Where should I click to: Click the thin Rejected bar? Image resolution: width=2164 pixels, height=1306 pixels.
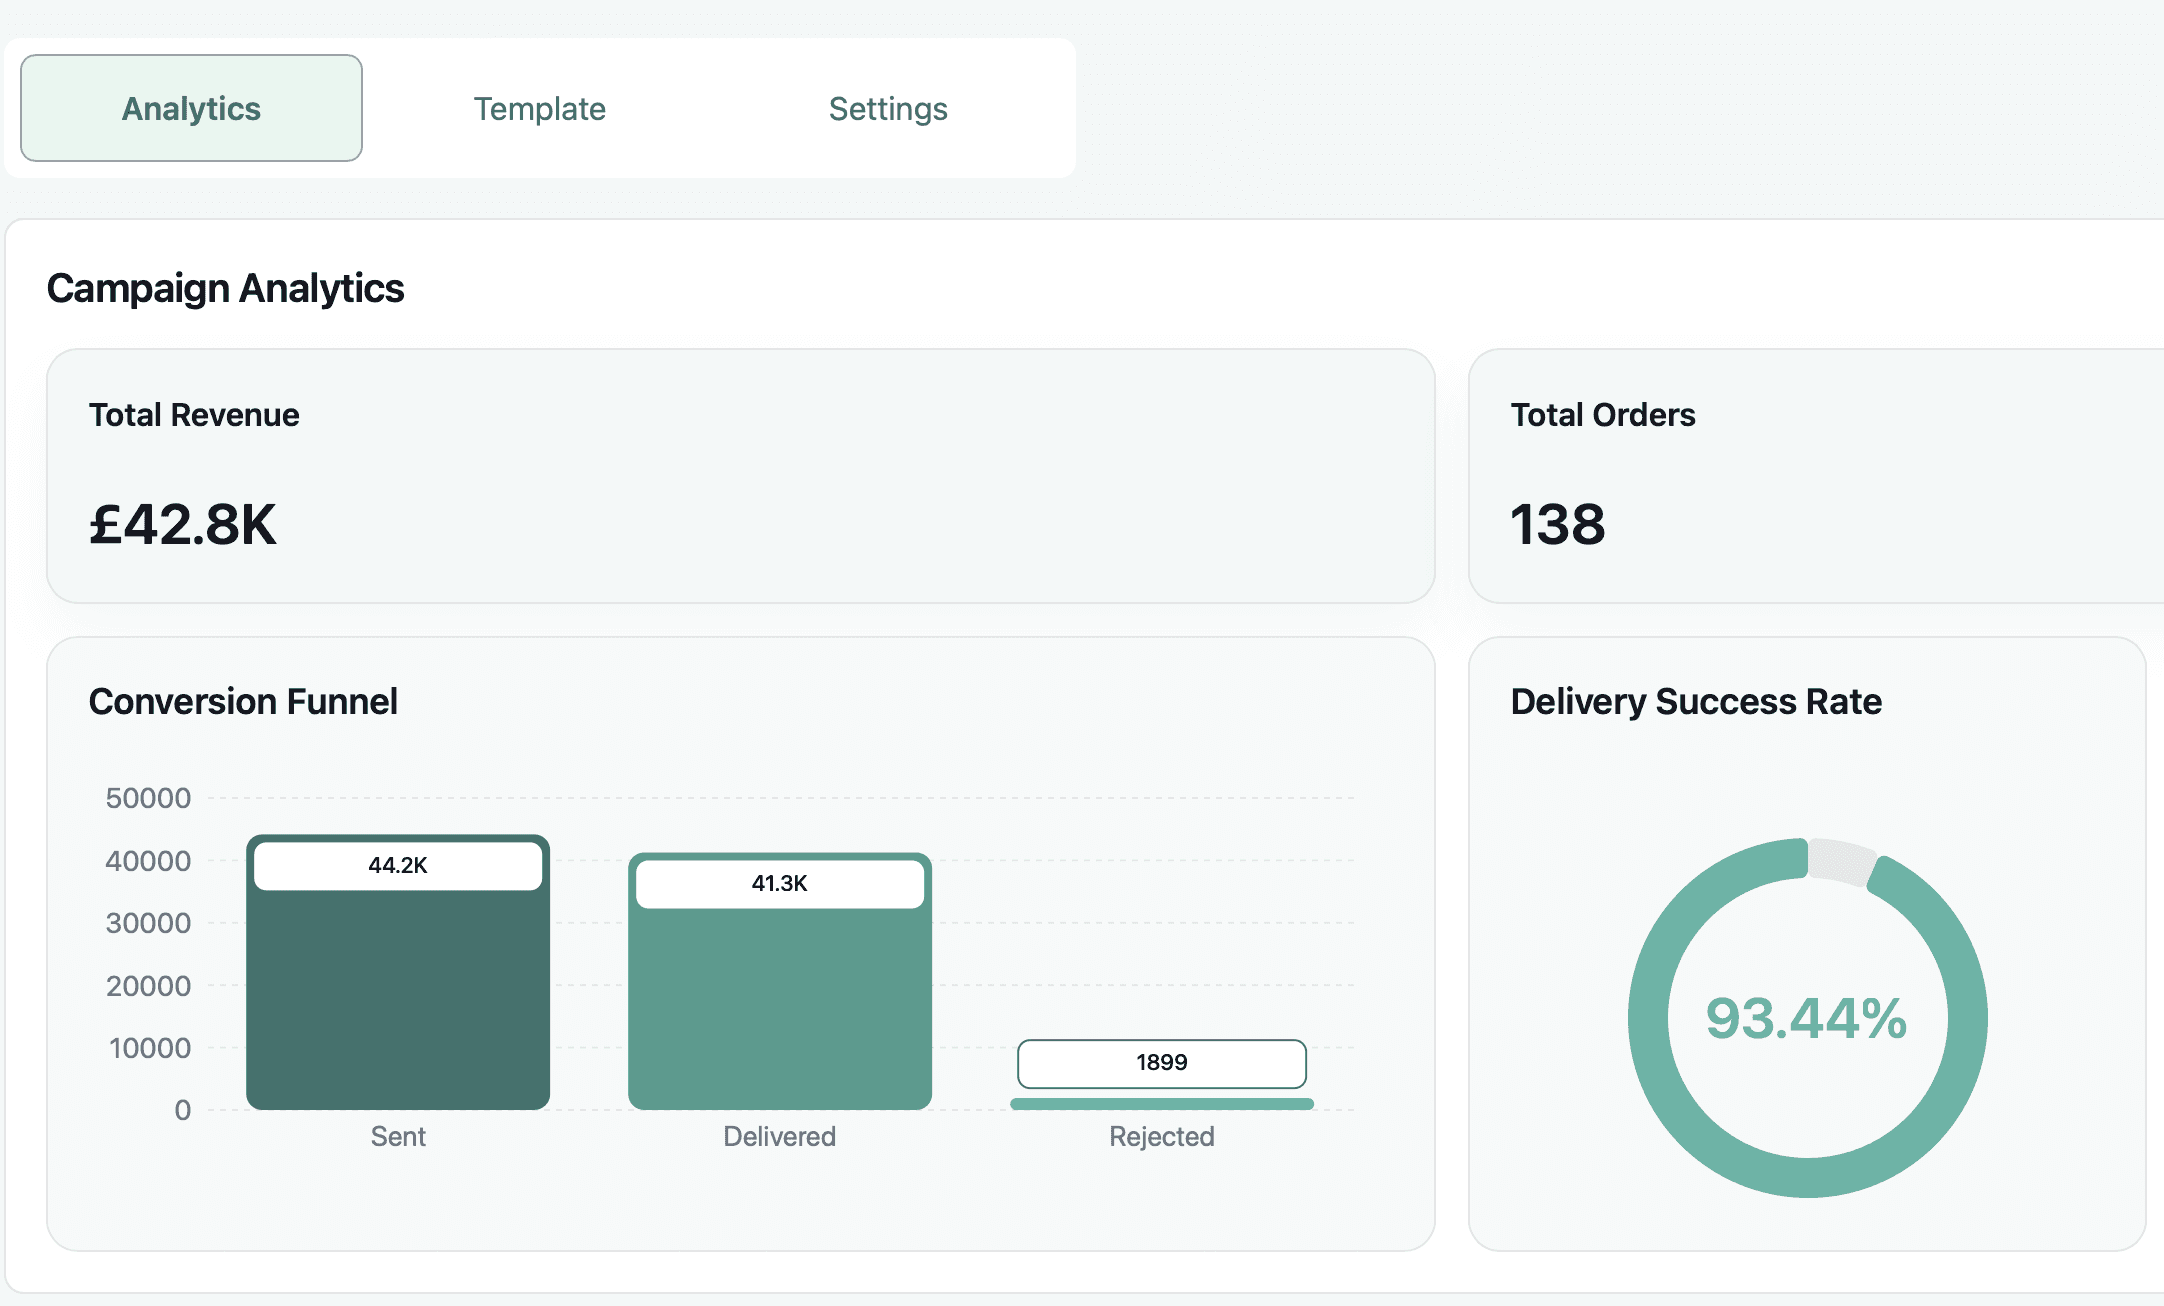(x=1161, y=1104)
